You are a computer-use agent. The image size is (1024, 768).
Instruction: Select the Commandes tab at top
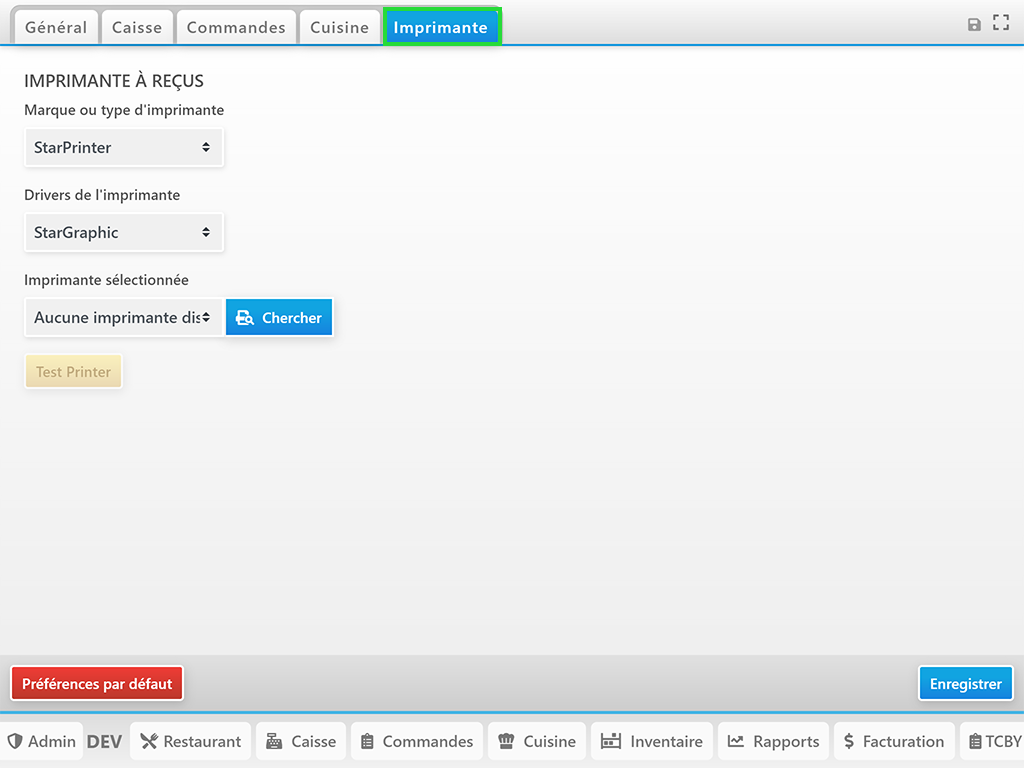(x=236, y=28)
